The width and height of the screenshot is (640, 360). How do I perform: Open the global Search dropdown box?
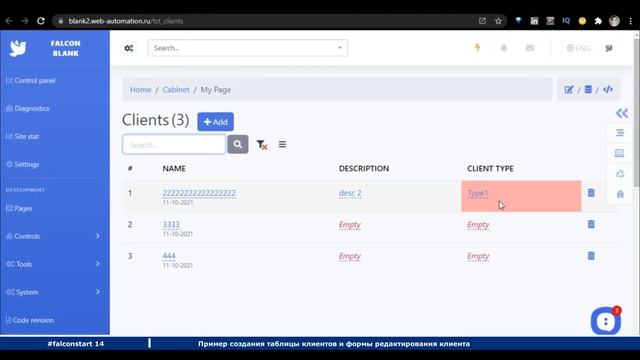coord(248,48)
